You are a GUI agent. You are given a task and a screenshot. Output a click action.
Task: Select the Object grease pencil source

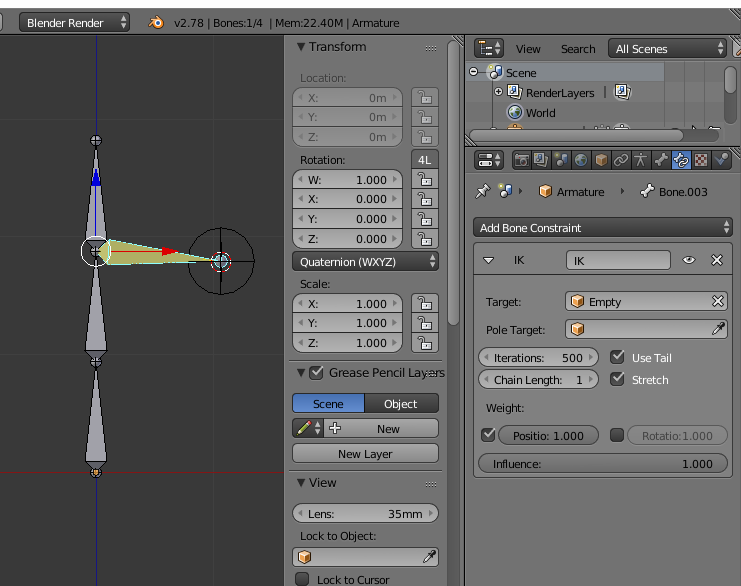click(x=401, y=404)
